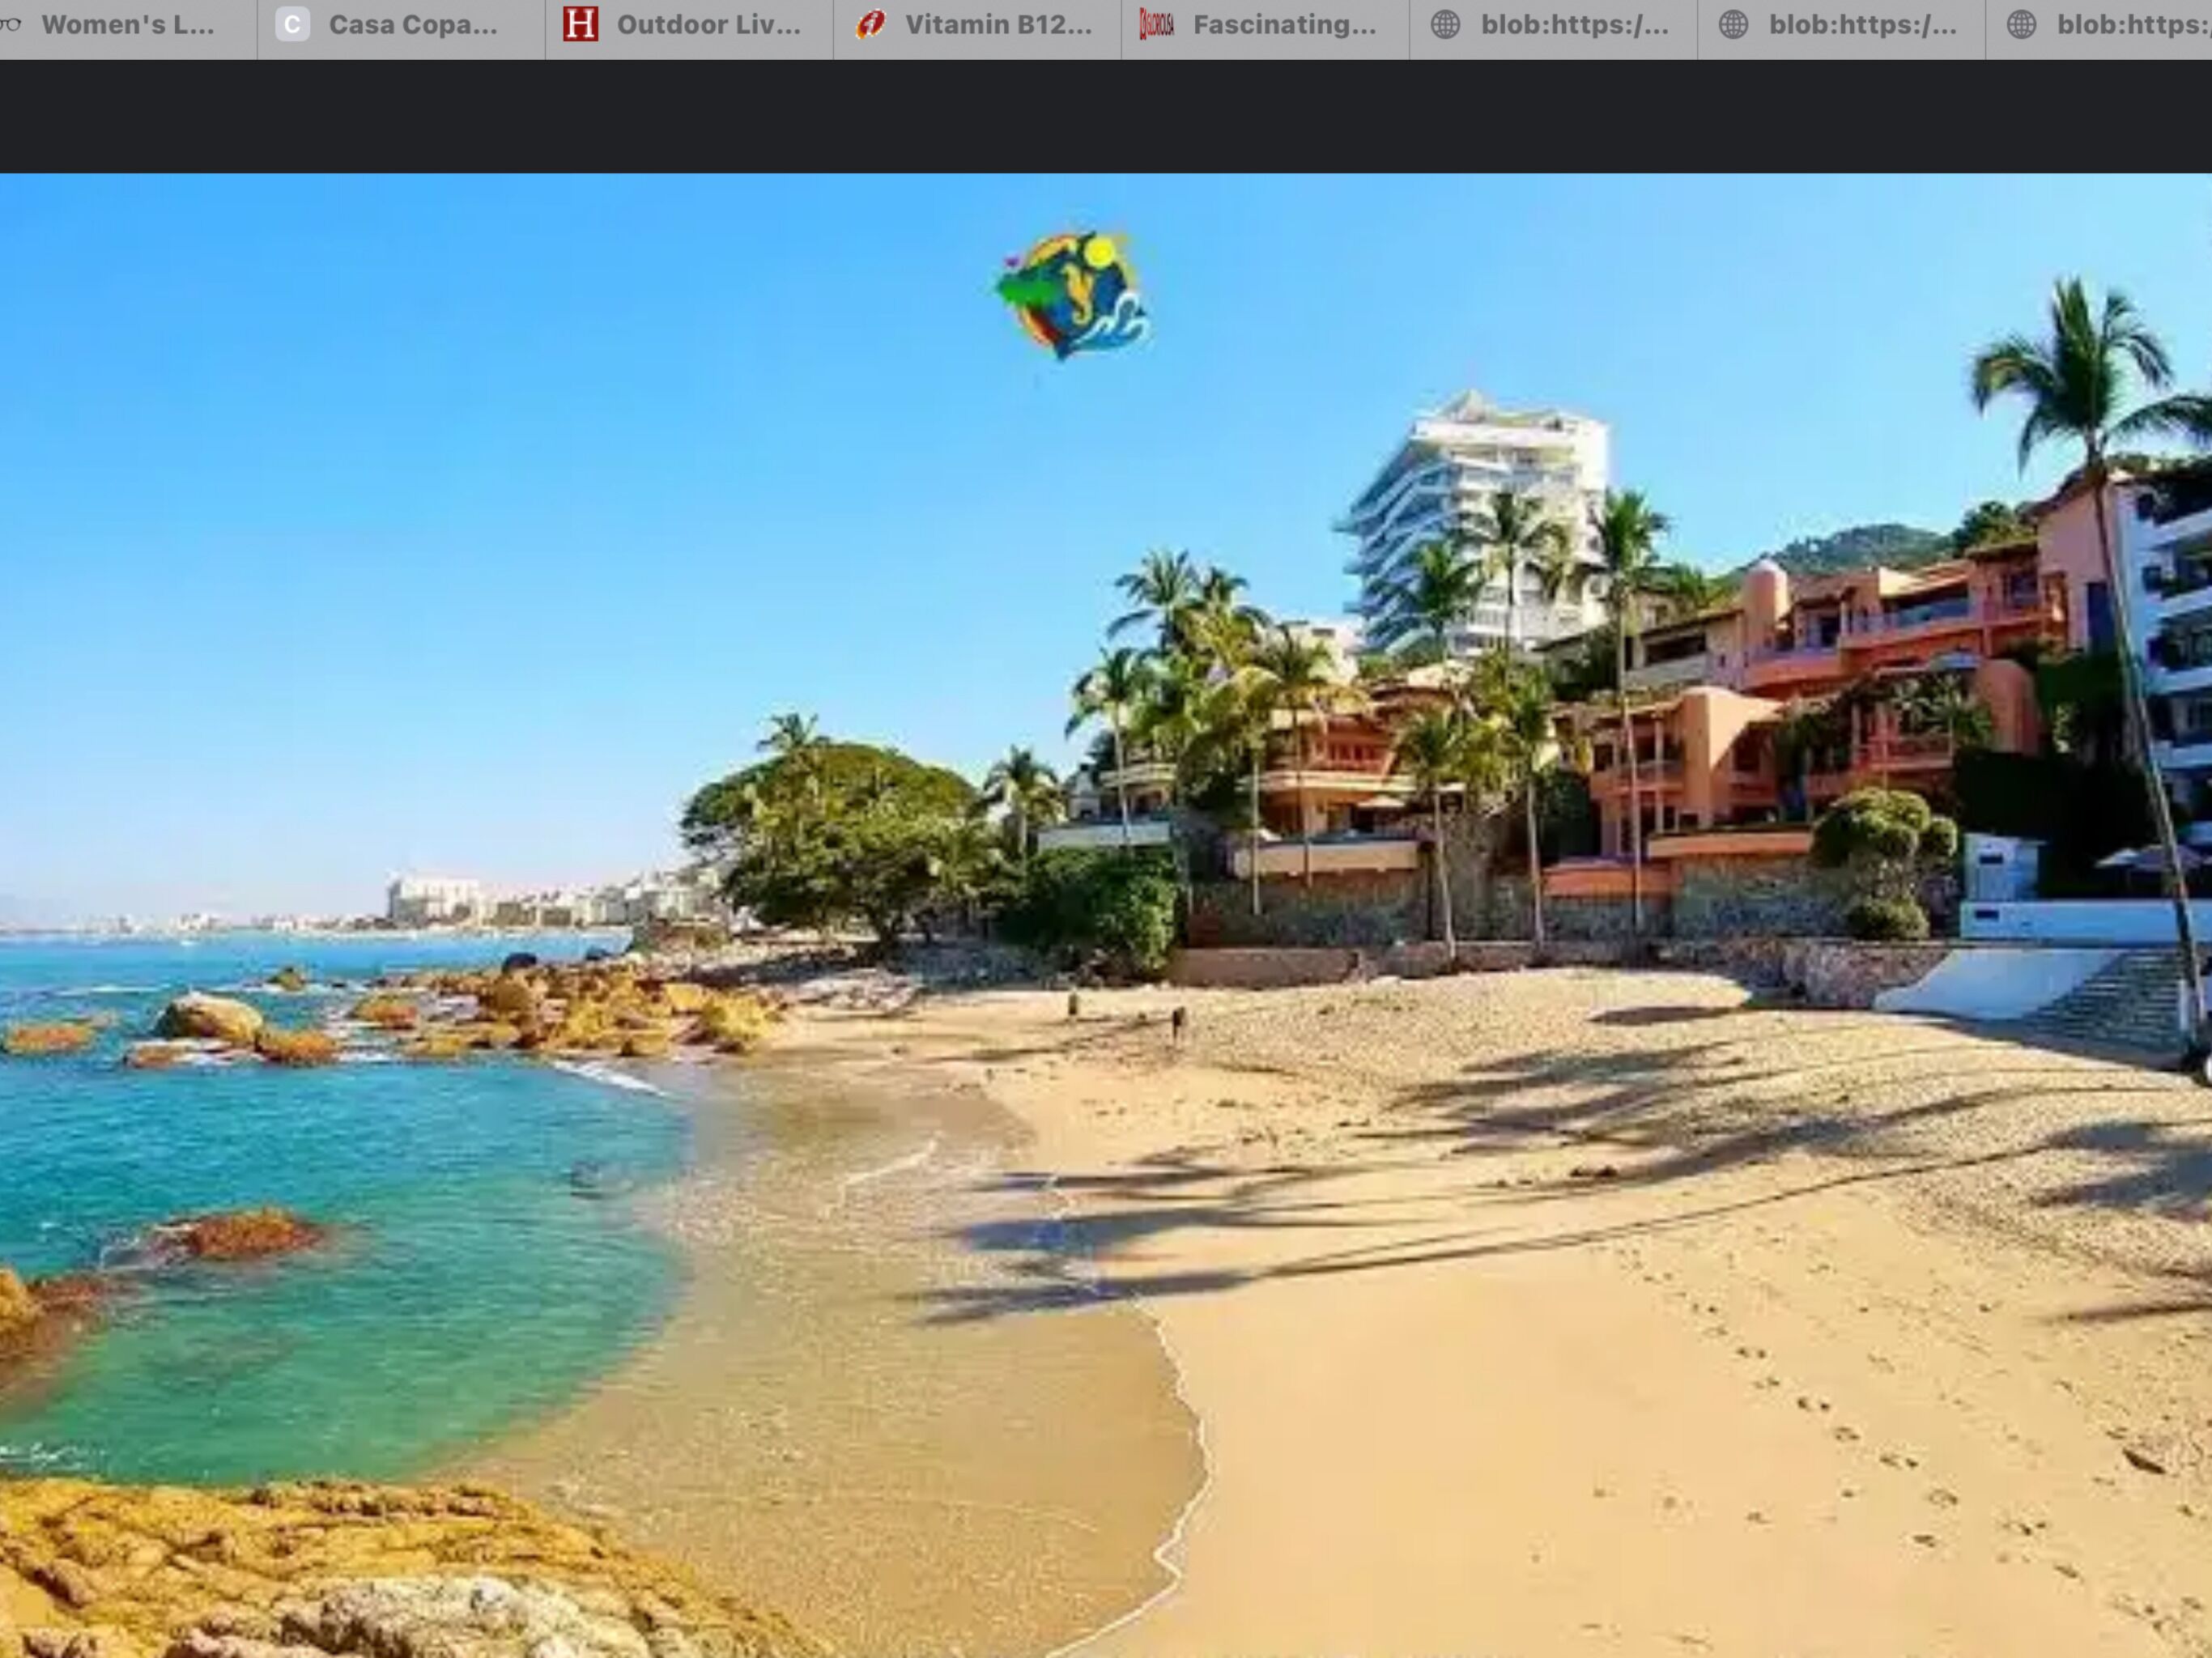Click the red H favicon on Outdoor Liv tab

pos(580,24)
